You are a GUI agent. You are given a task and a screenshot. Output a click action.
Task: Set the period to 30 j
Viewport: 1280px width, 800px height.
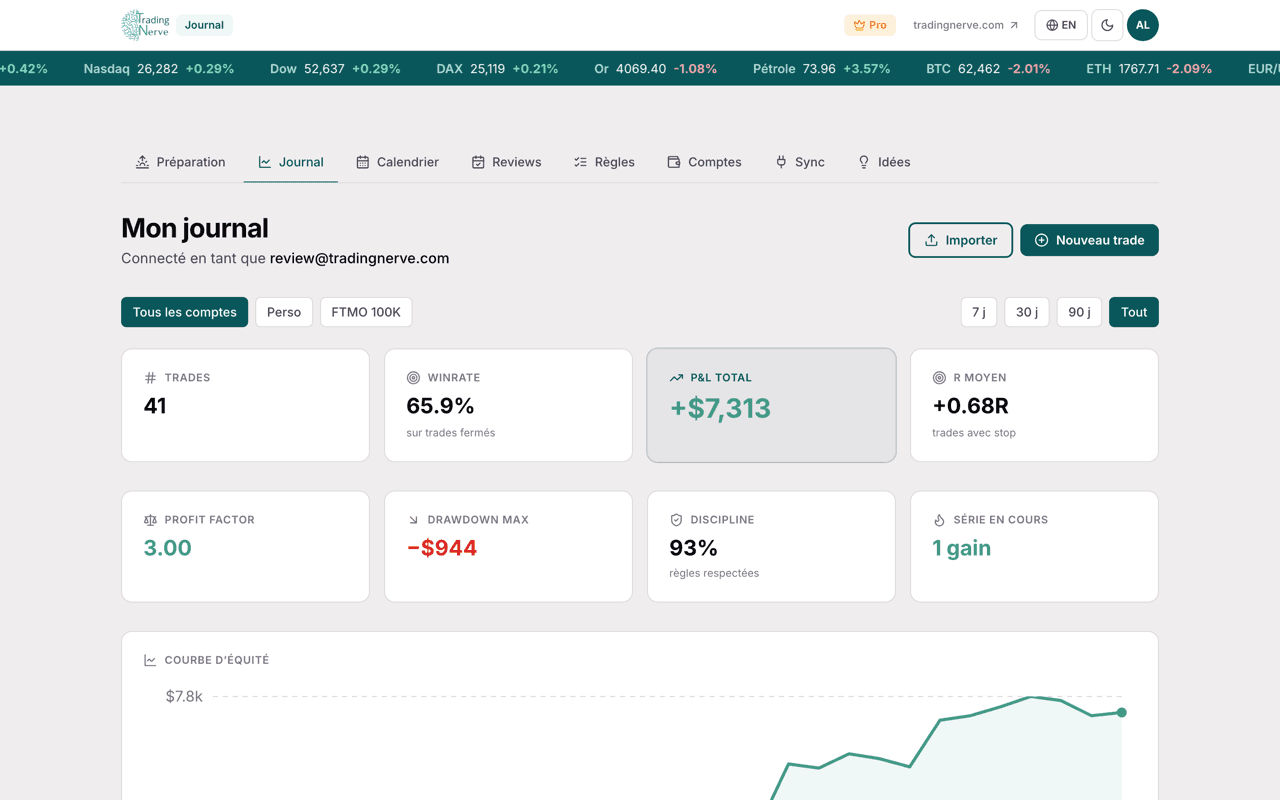pos(1027,312)
